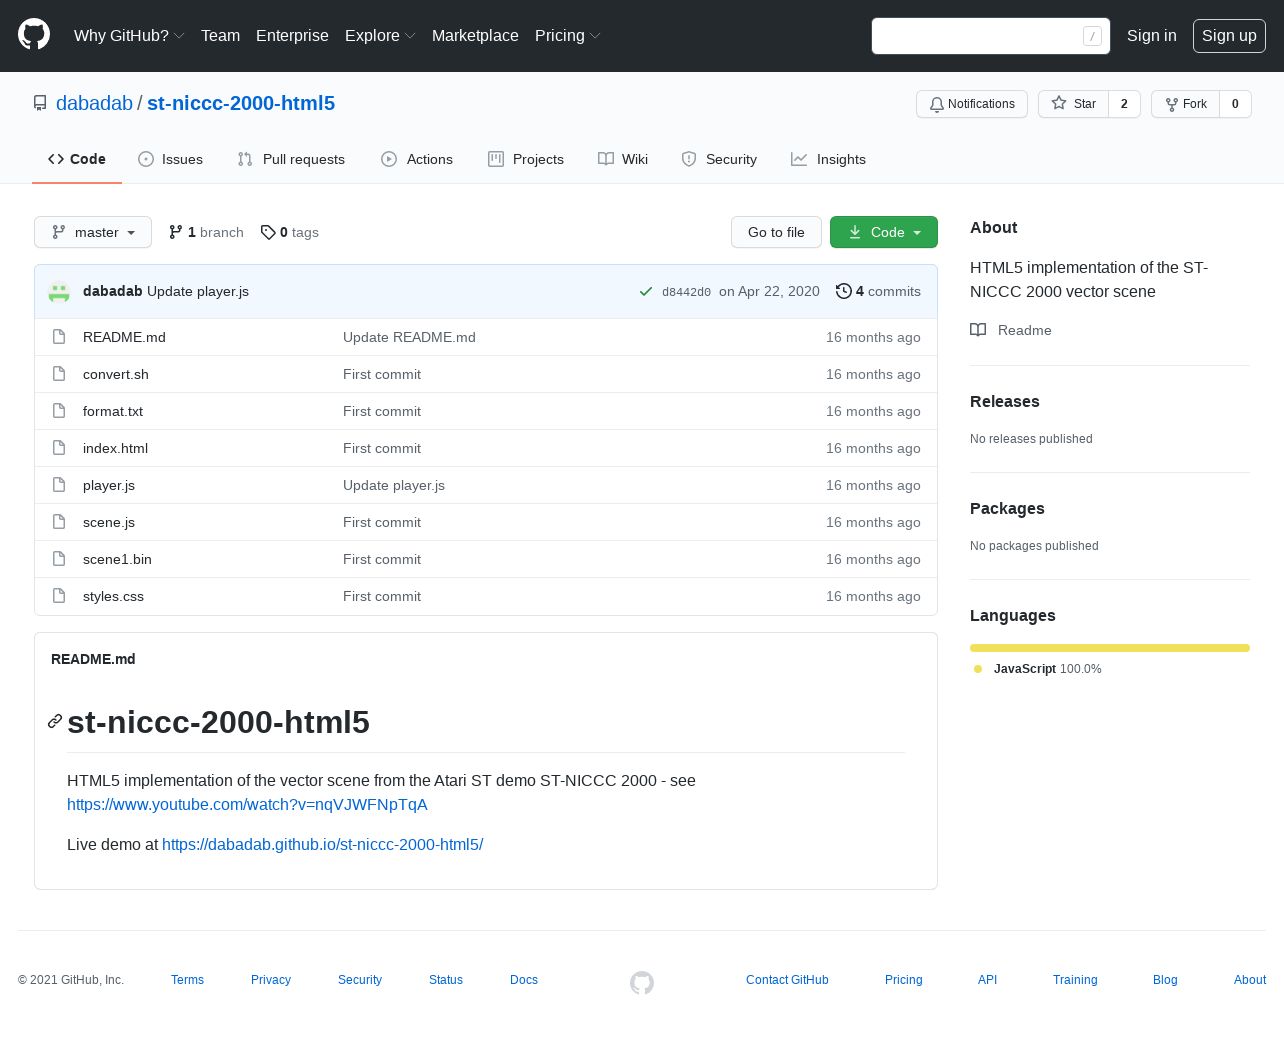
Task: Click the file icon next to convert.sh
Action: pos(59,374)
